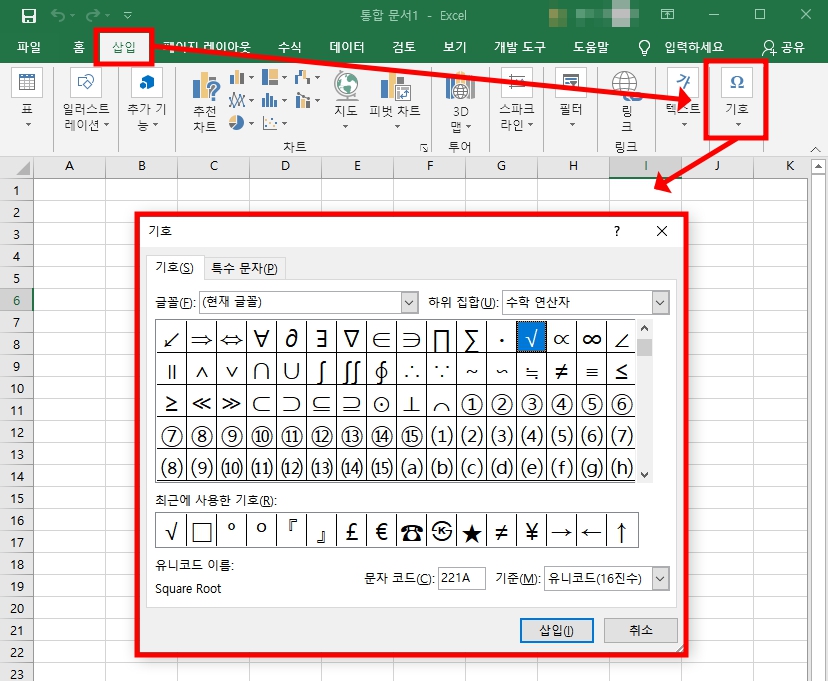This screenshot has width=828, height=681.
Task: Open the 도움말 ribbon tab
Action: coord(591,47)
